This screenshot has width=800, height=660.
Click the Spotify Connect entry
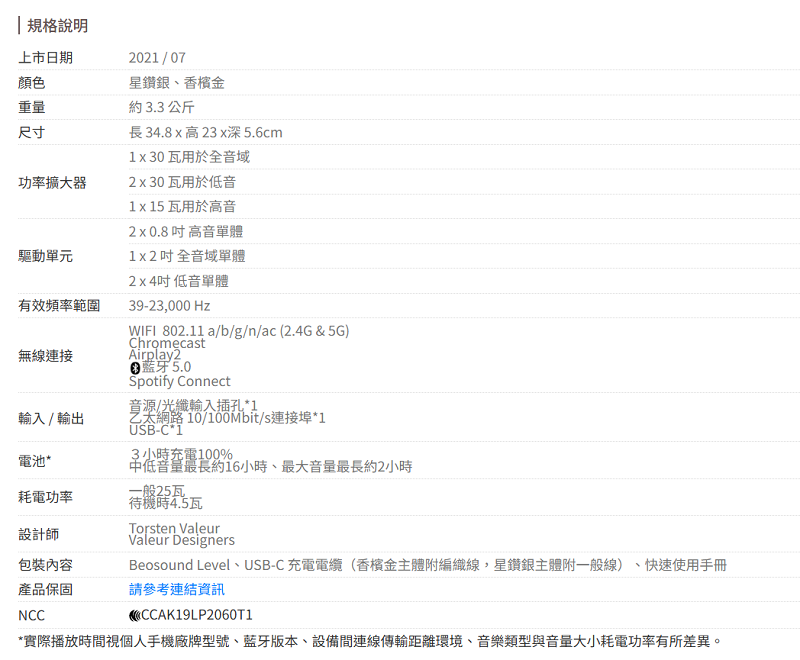tap(179, 381)
